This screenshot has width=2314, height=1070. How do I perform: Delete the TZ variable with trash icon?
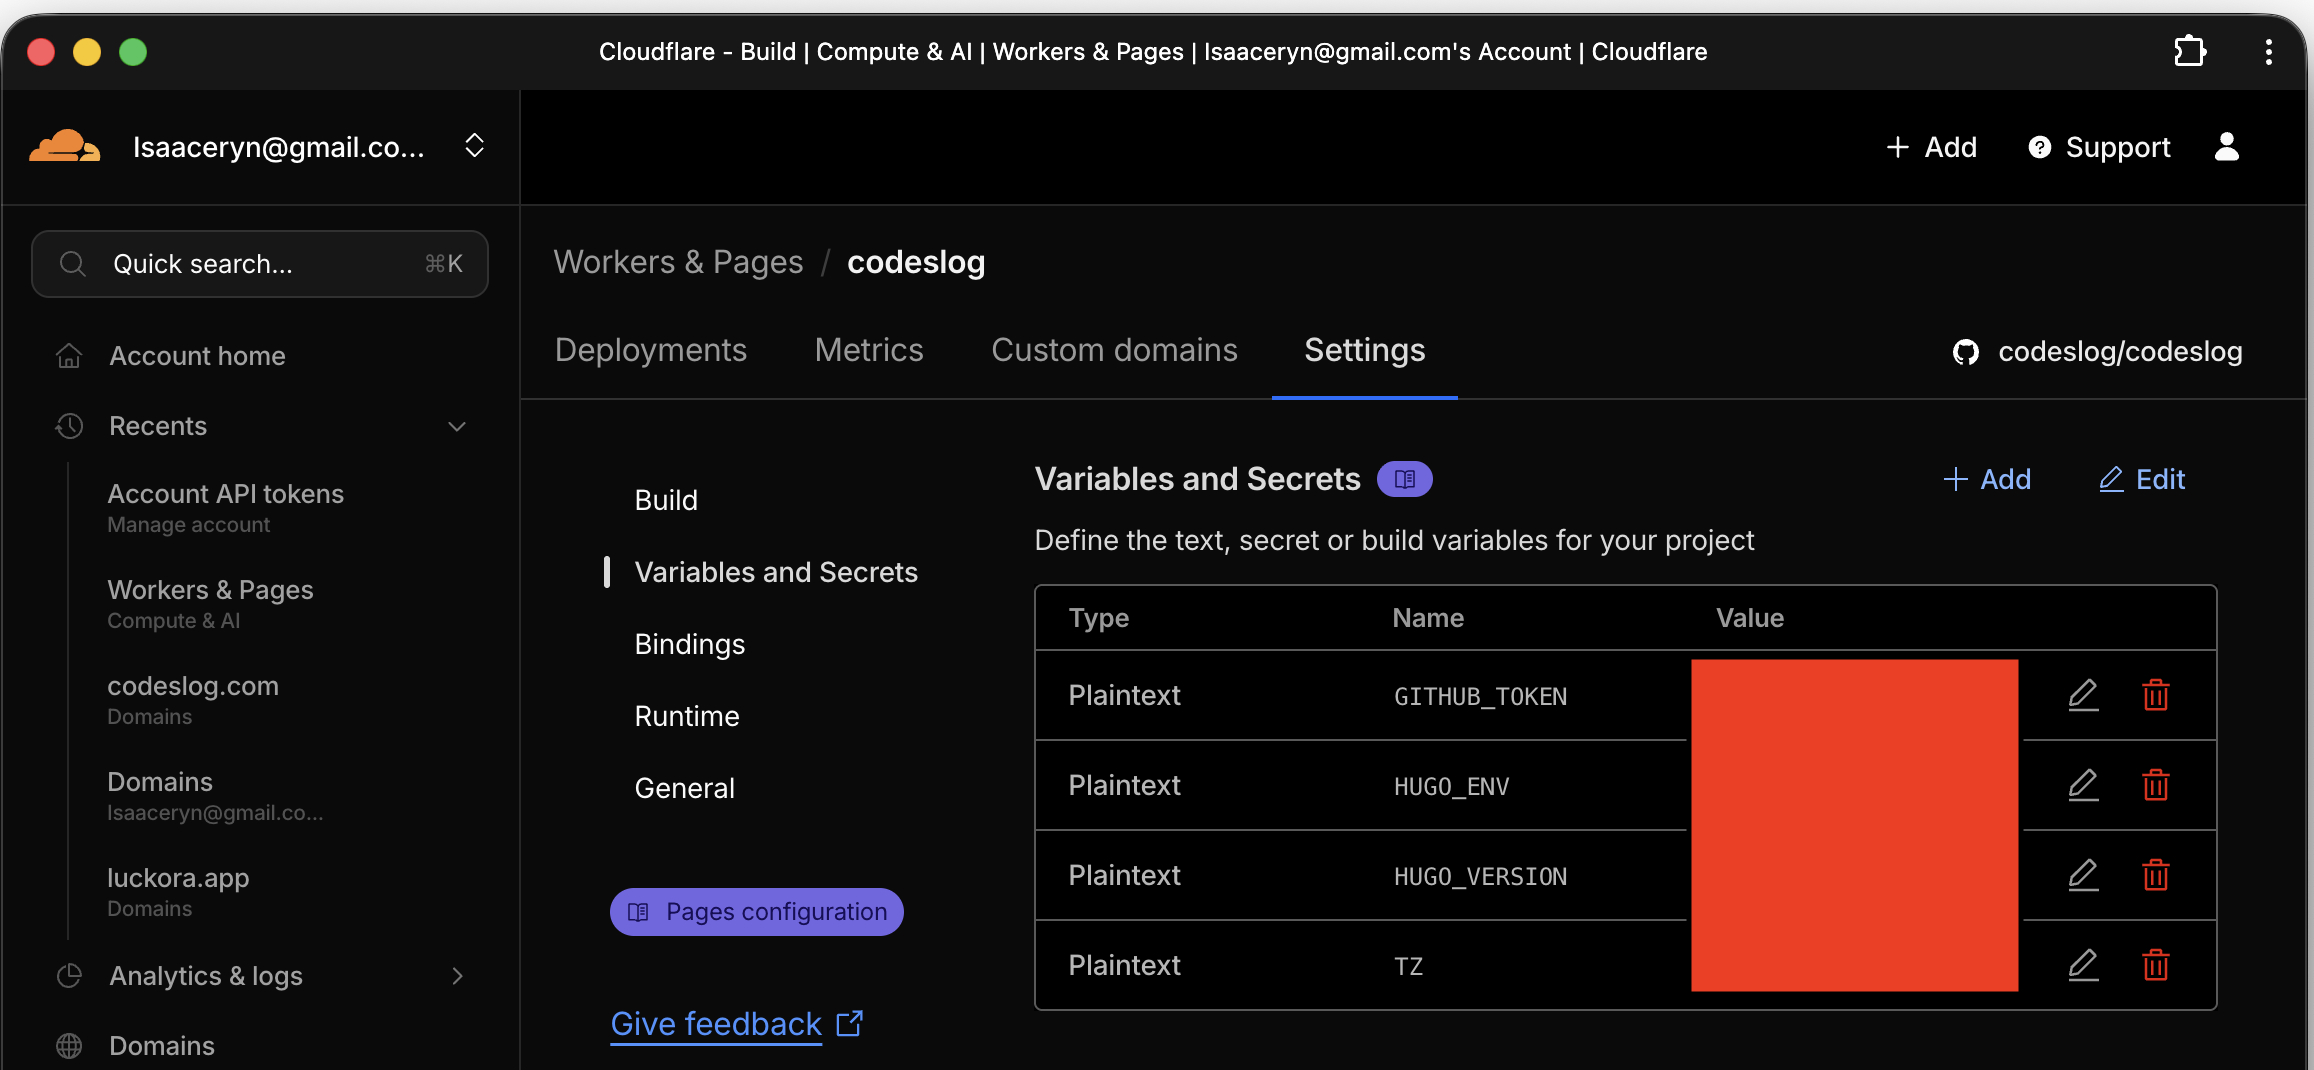(x=2156, y=965)
